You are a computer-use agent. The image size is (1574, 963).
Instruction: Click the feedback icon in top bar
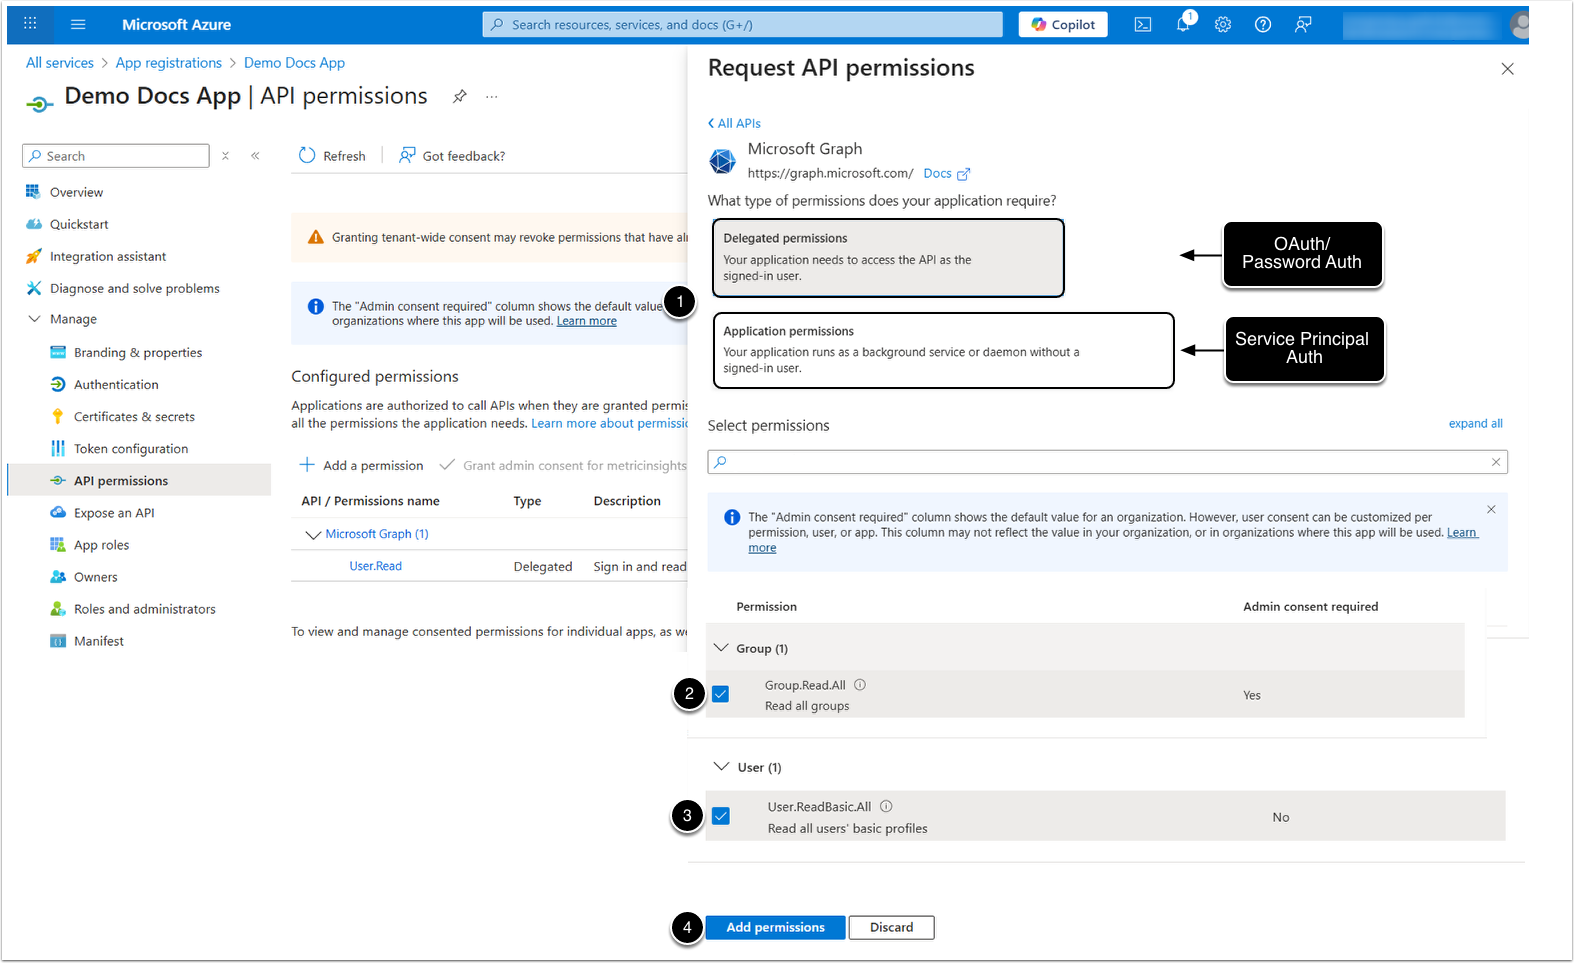(x=1303, y=25)
